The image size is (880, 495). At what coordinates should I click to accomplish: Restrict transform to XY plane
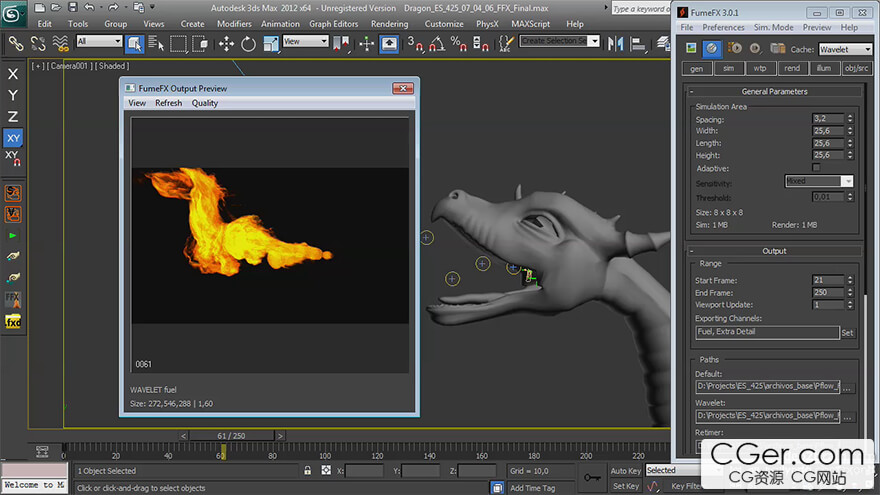(13, 138)
